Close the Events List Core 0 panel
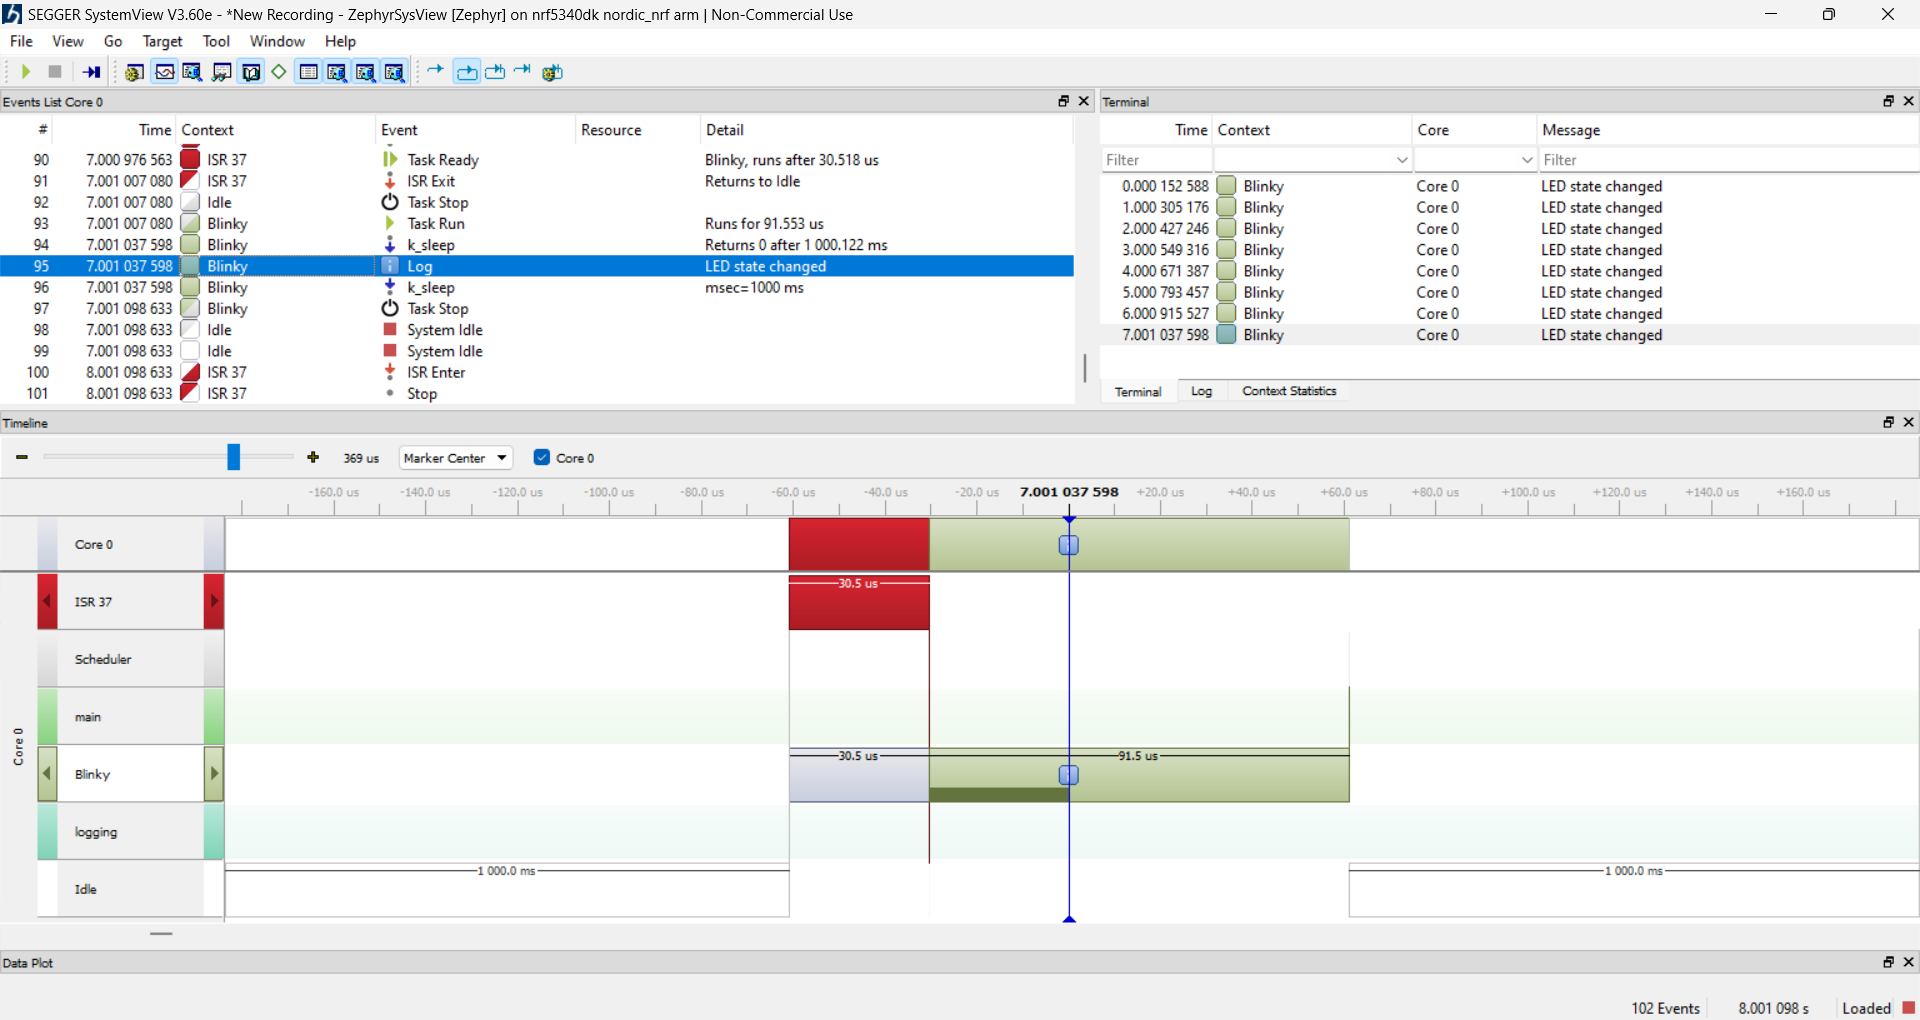The height and width of the screenshot is (1020, 1920). point(1083,101)
